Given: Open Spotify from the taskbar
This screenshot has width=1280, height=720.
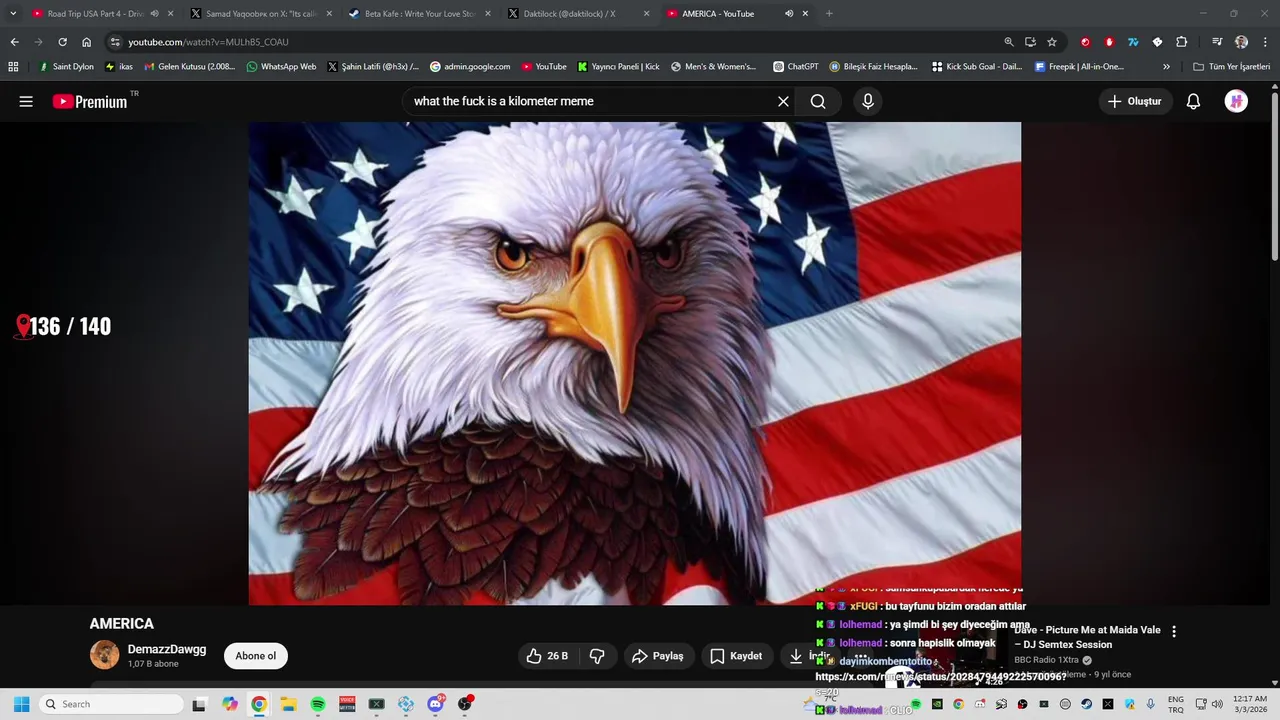Looking at the screenshot, I should 318,704.
